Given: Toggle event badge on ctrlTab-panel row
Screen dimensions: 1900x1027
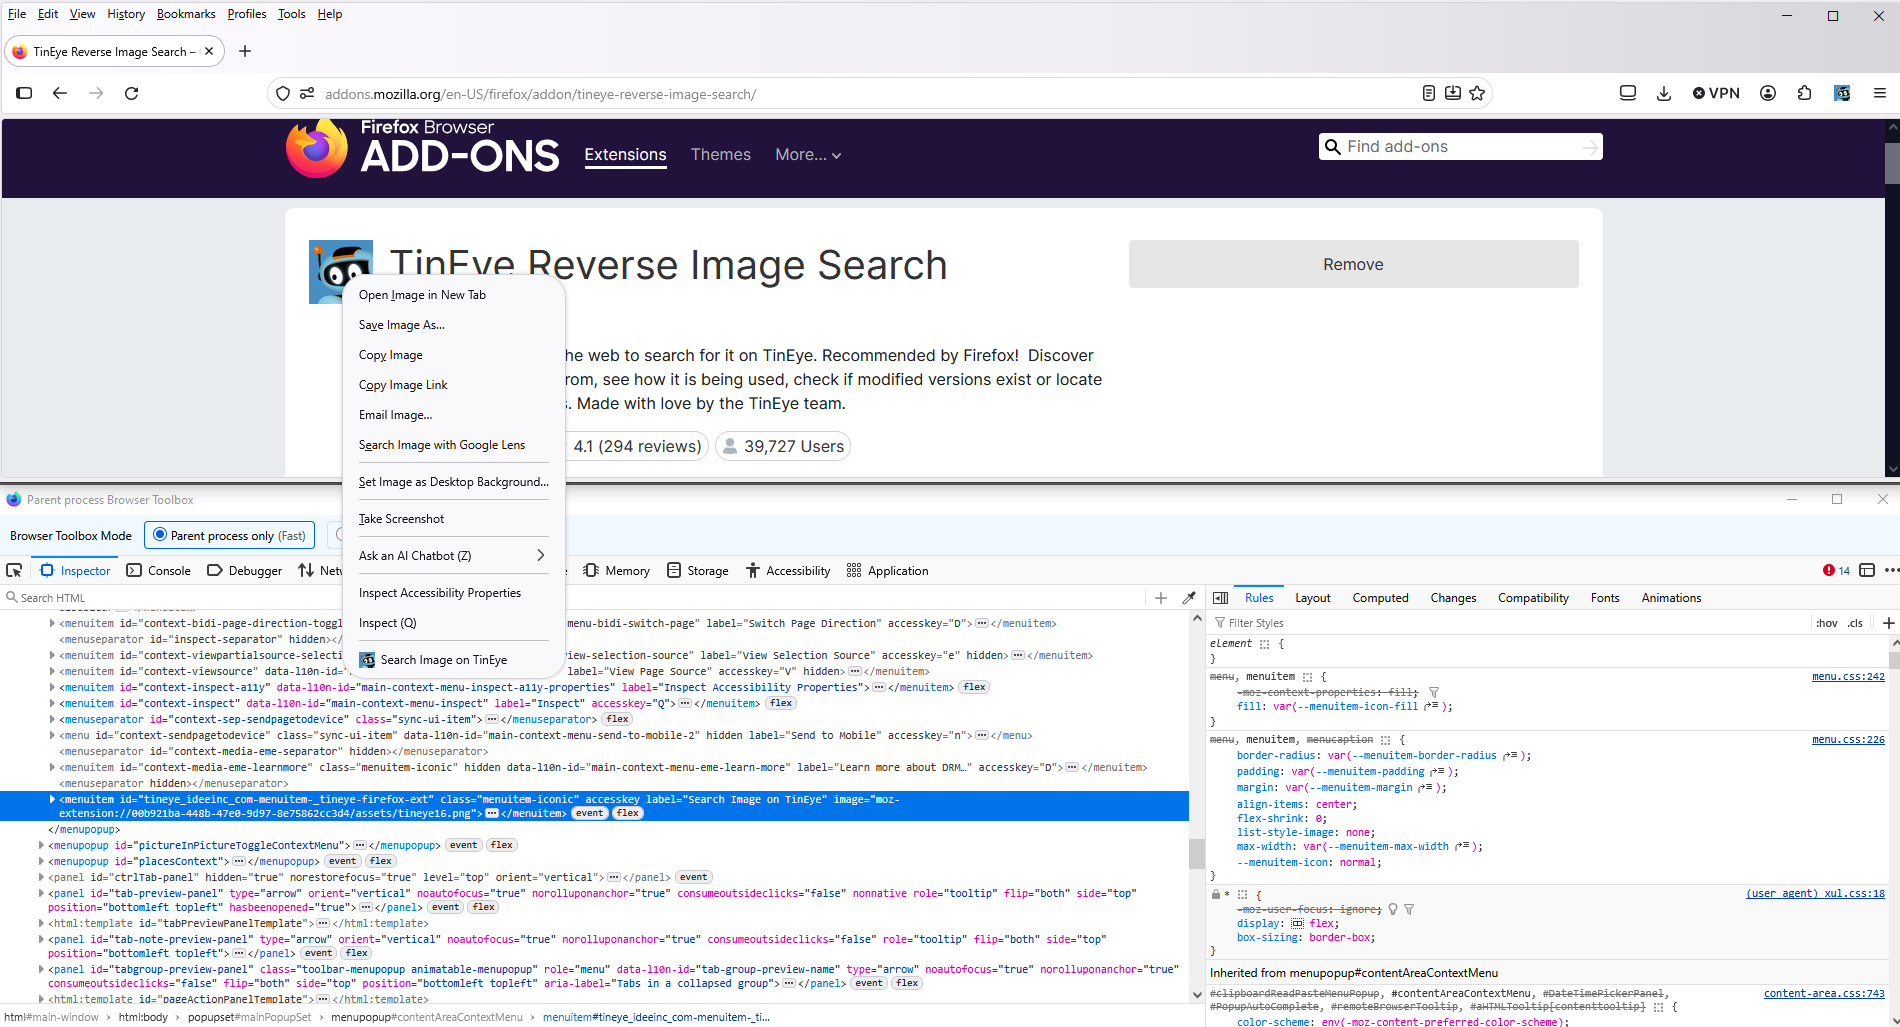Looking at the screenshot, I should 693,877.
